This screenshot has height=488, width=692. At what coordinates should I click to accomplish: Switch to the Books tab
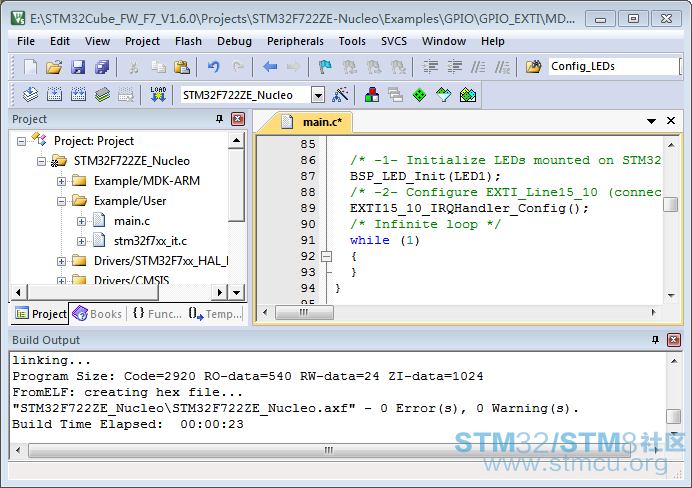coord(98,314)
